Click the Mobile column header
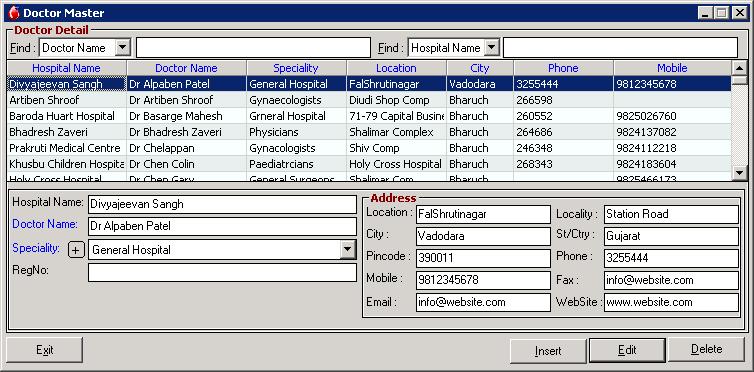The height and width of the screenshot is (372, 754). pyautogui.click(x=672, y=68)
